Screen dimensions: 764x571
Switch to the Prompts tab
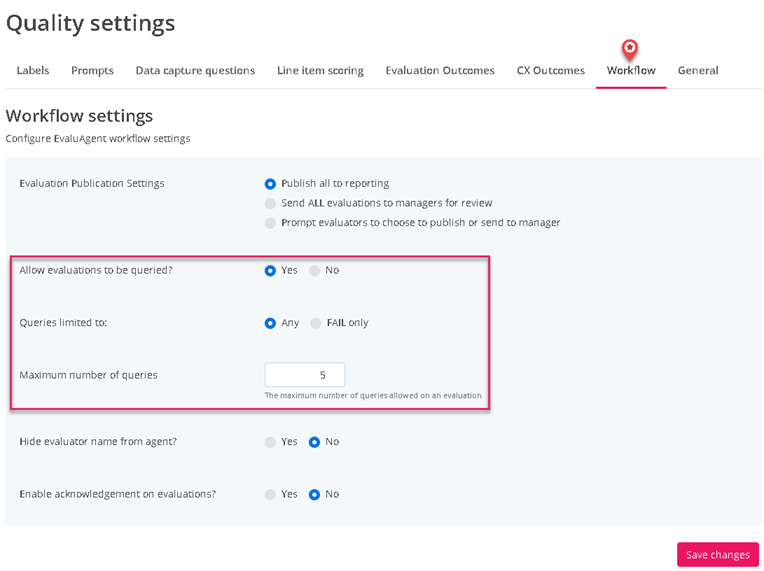coord(92,71)
